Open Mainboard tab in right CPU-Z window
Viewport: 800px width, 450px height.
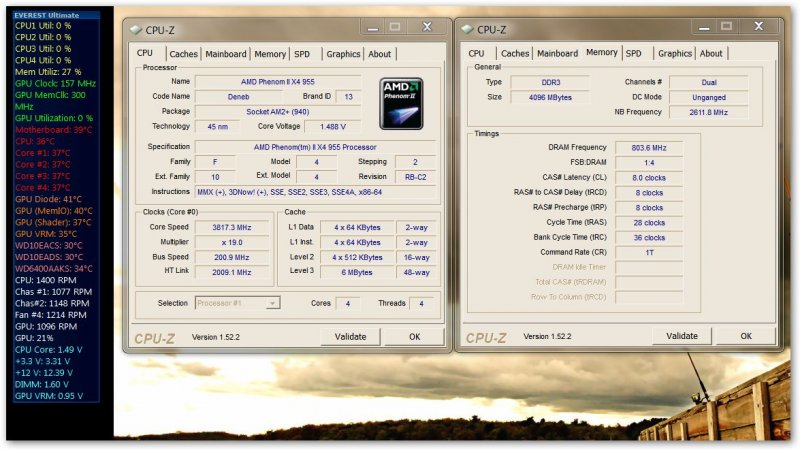[x=557, y=54]
